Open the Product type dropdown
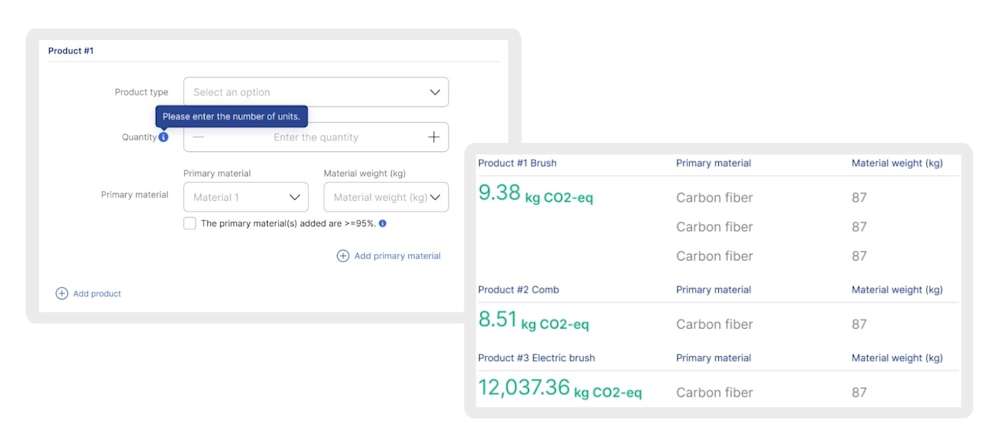The width and height of the screenshot is (1000, 447). click(x=316, y=92)
